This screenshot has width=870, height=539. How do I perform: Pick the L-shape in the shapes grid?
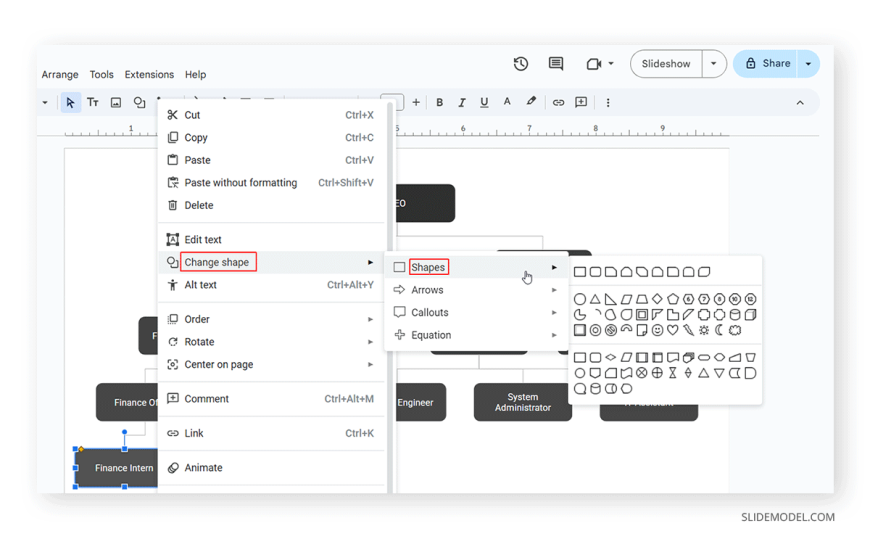[672, 315]
